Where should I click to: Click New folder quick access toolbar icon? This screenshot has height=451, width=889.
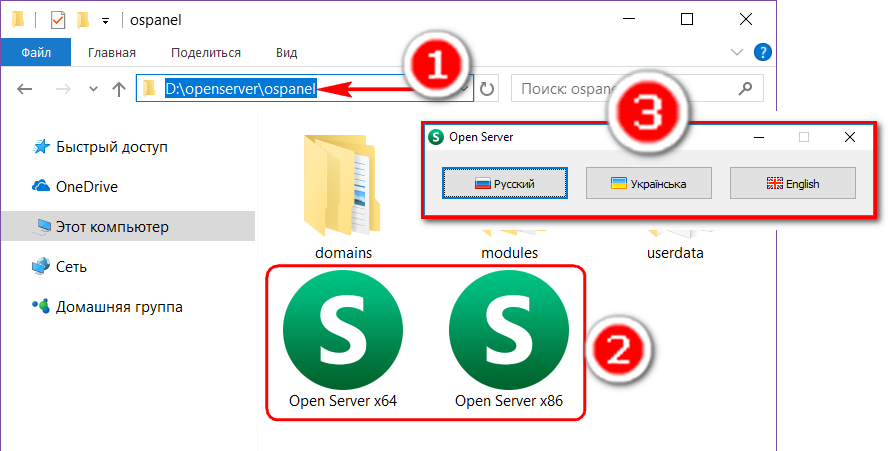83,20
